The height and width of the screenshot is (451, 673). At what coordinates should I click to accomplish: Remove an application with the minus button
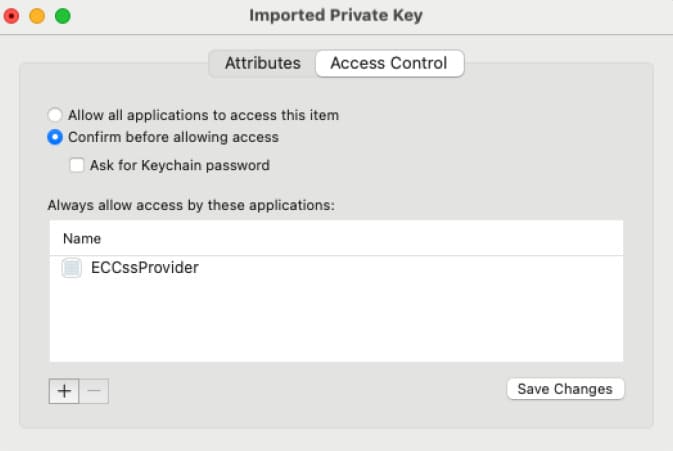pos(94,391)
